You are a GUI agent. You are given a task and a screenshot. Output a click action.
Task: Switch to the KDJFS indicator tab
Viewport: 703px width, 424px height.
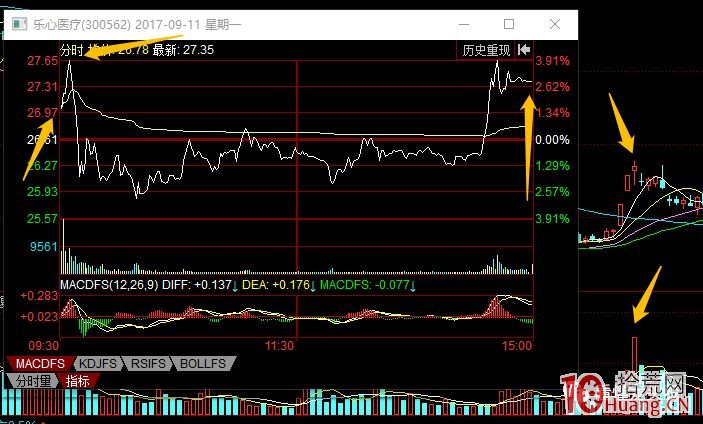98,363
